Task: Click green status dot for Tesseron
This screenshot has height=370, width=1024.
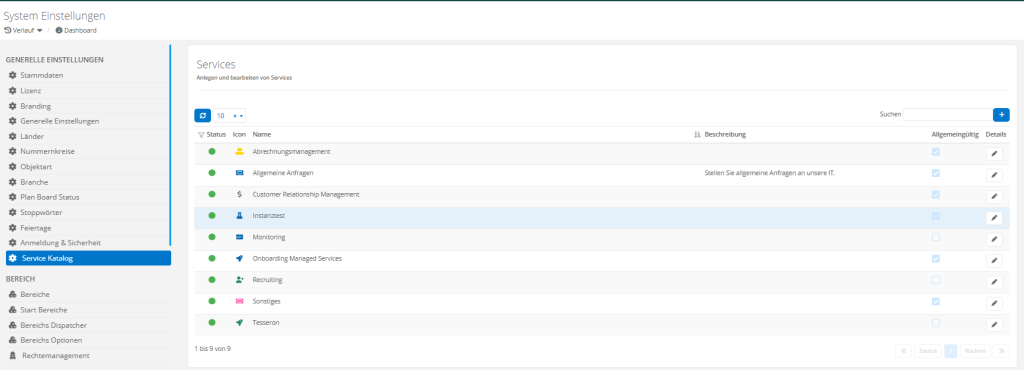Action: tap(212, 322)
